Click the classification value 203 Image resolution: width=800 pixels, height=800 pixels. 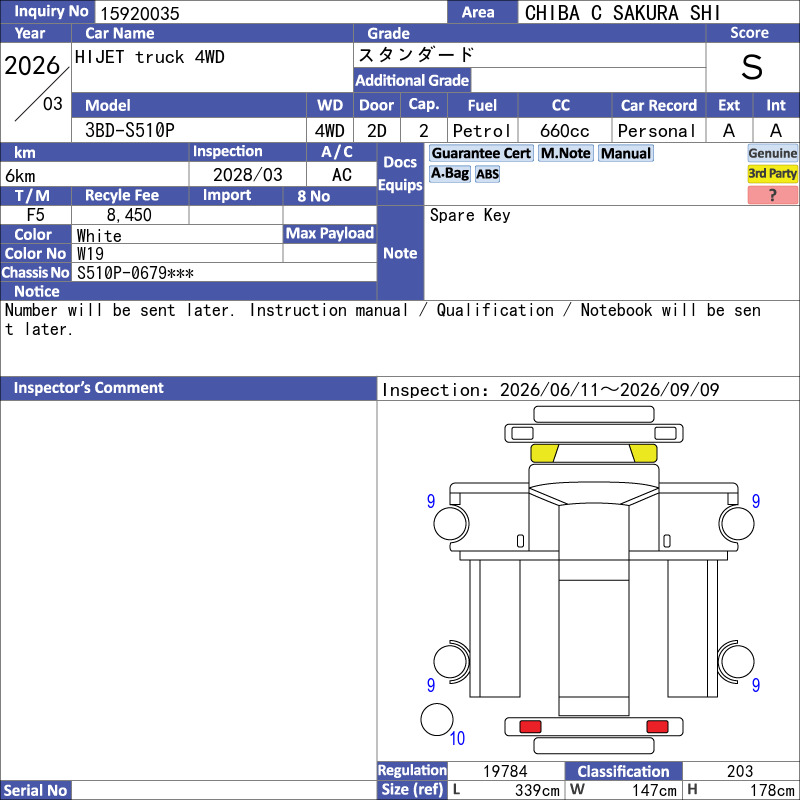(x=740, y=771)
